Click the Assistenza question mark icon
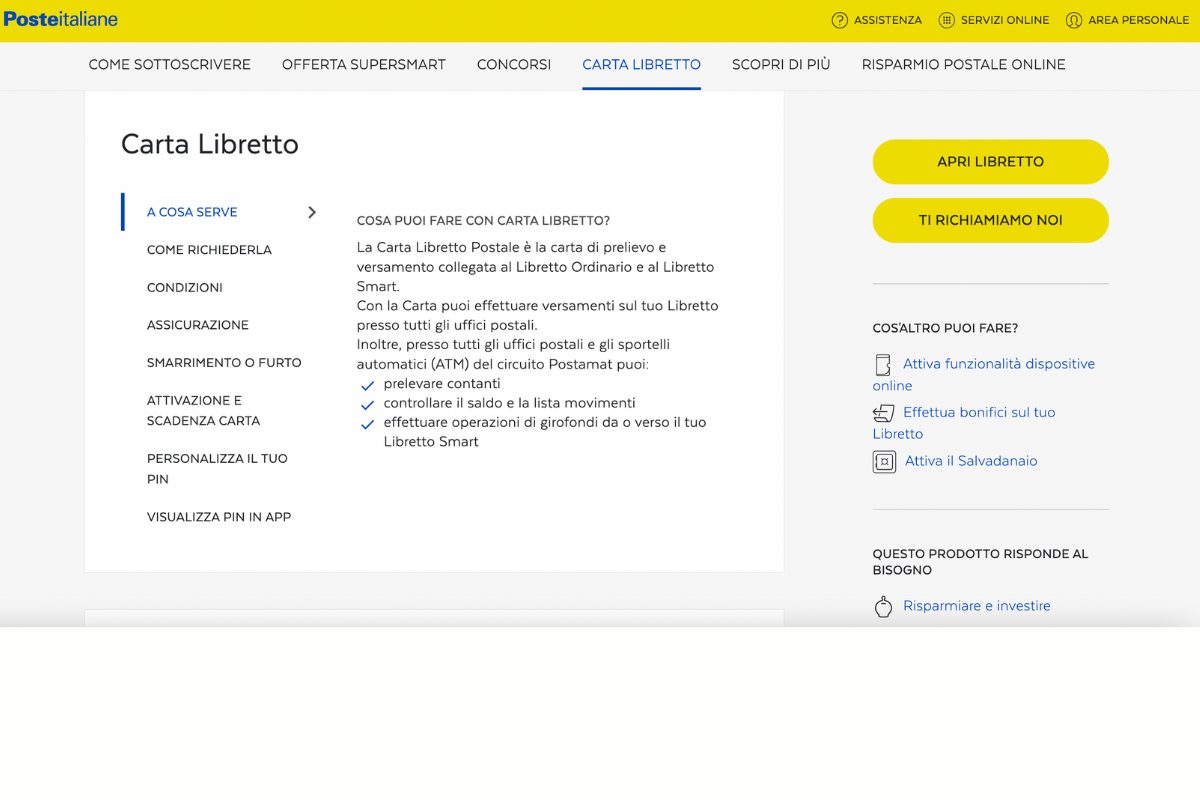1200x800 pixels. (x=840, y=20)
